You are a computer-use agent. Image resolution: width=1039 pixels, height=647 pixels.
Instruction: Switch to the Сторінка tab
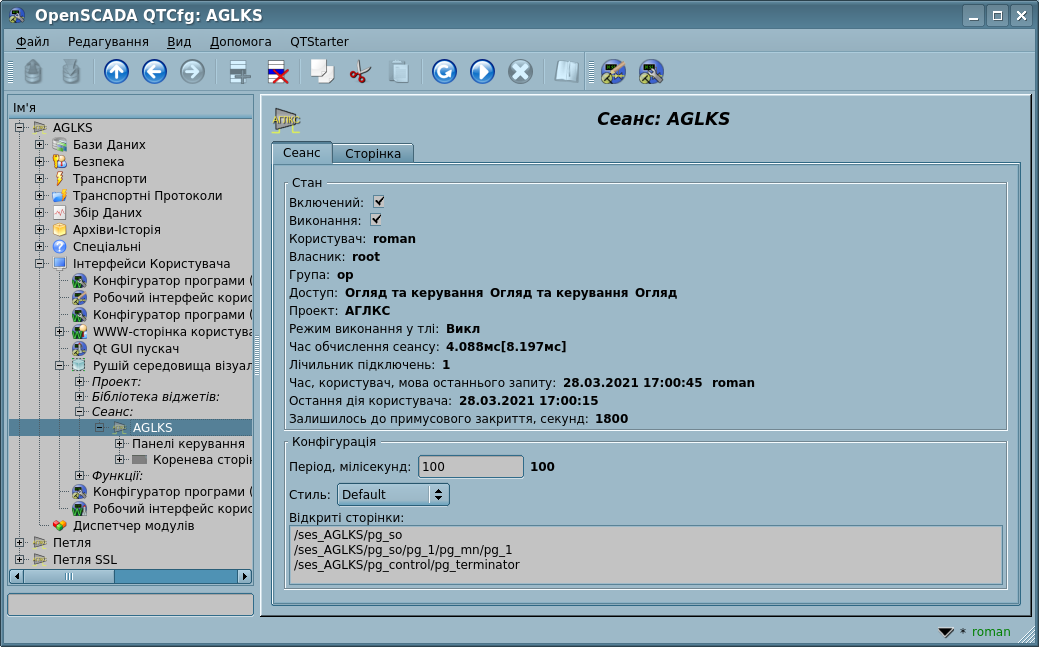[373, 153]
